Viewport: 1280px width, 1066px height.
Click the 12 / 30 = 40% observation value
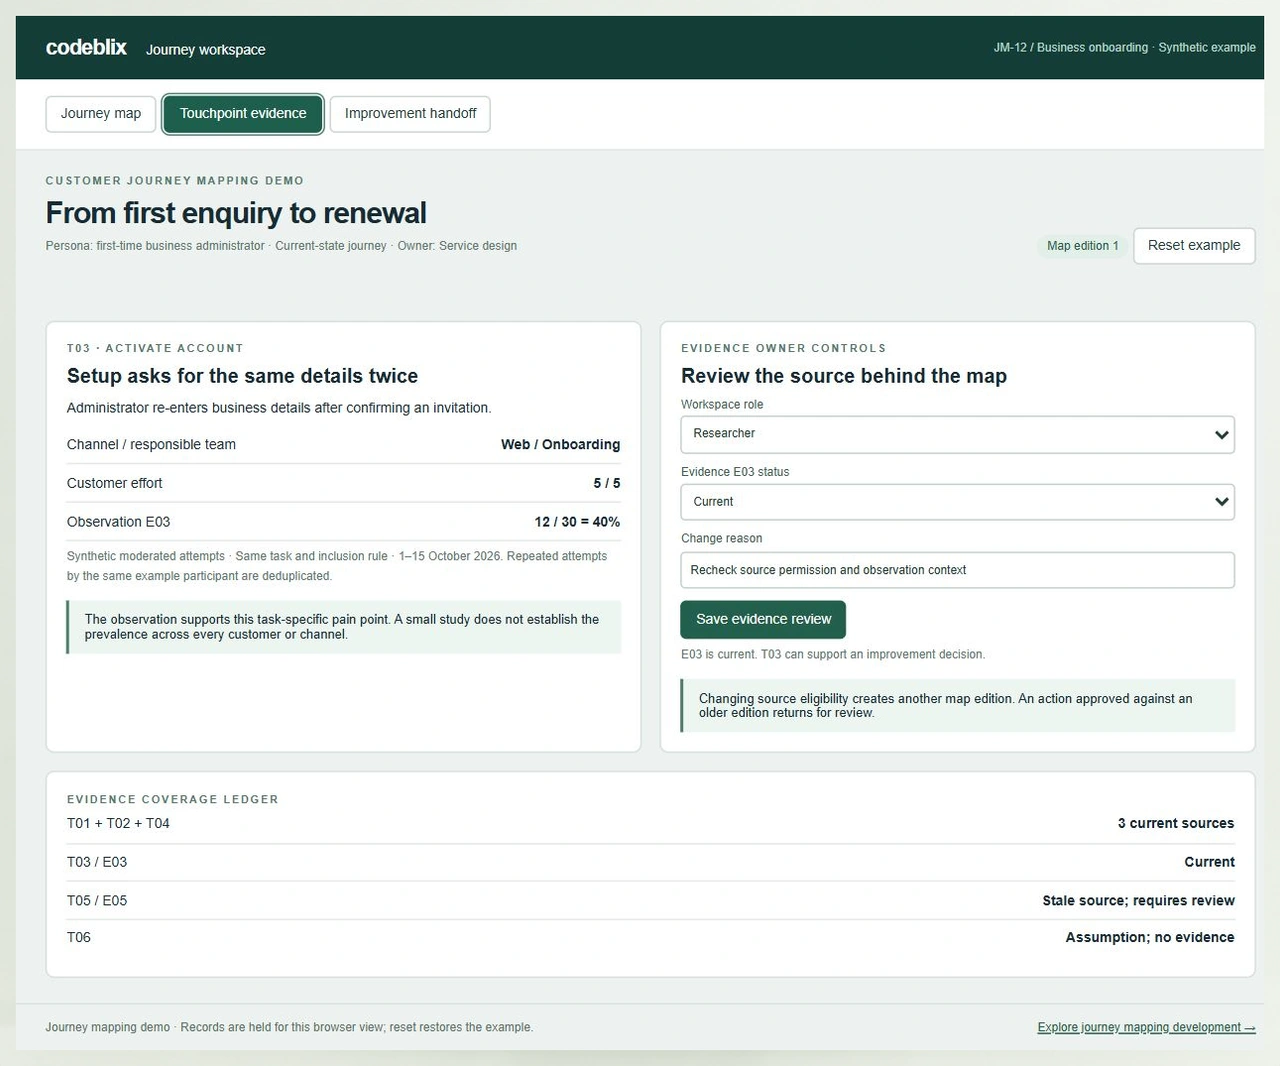tap(577, 522)
